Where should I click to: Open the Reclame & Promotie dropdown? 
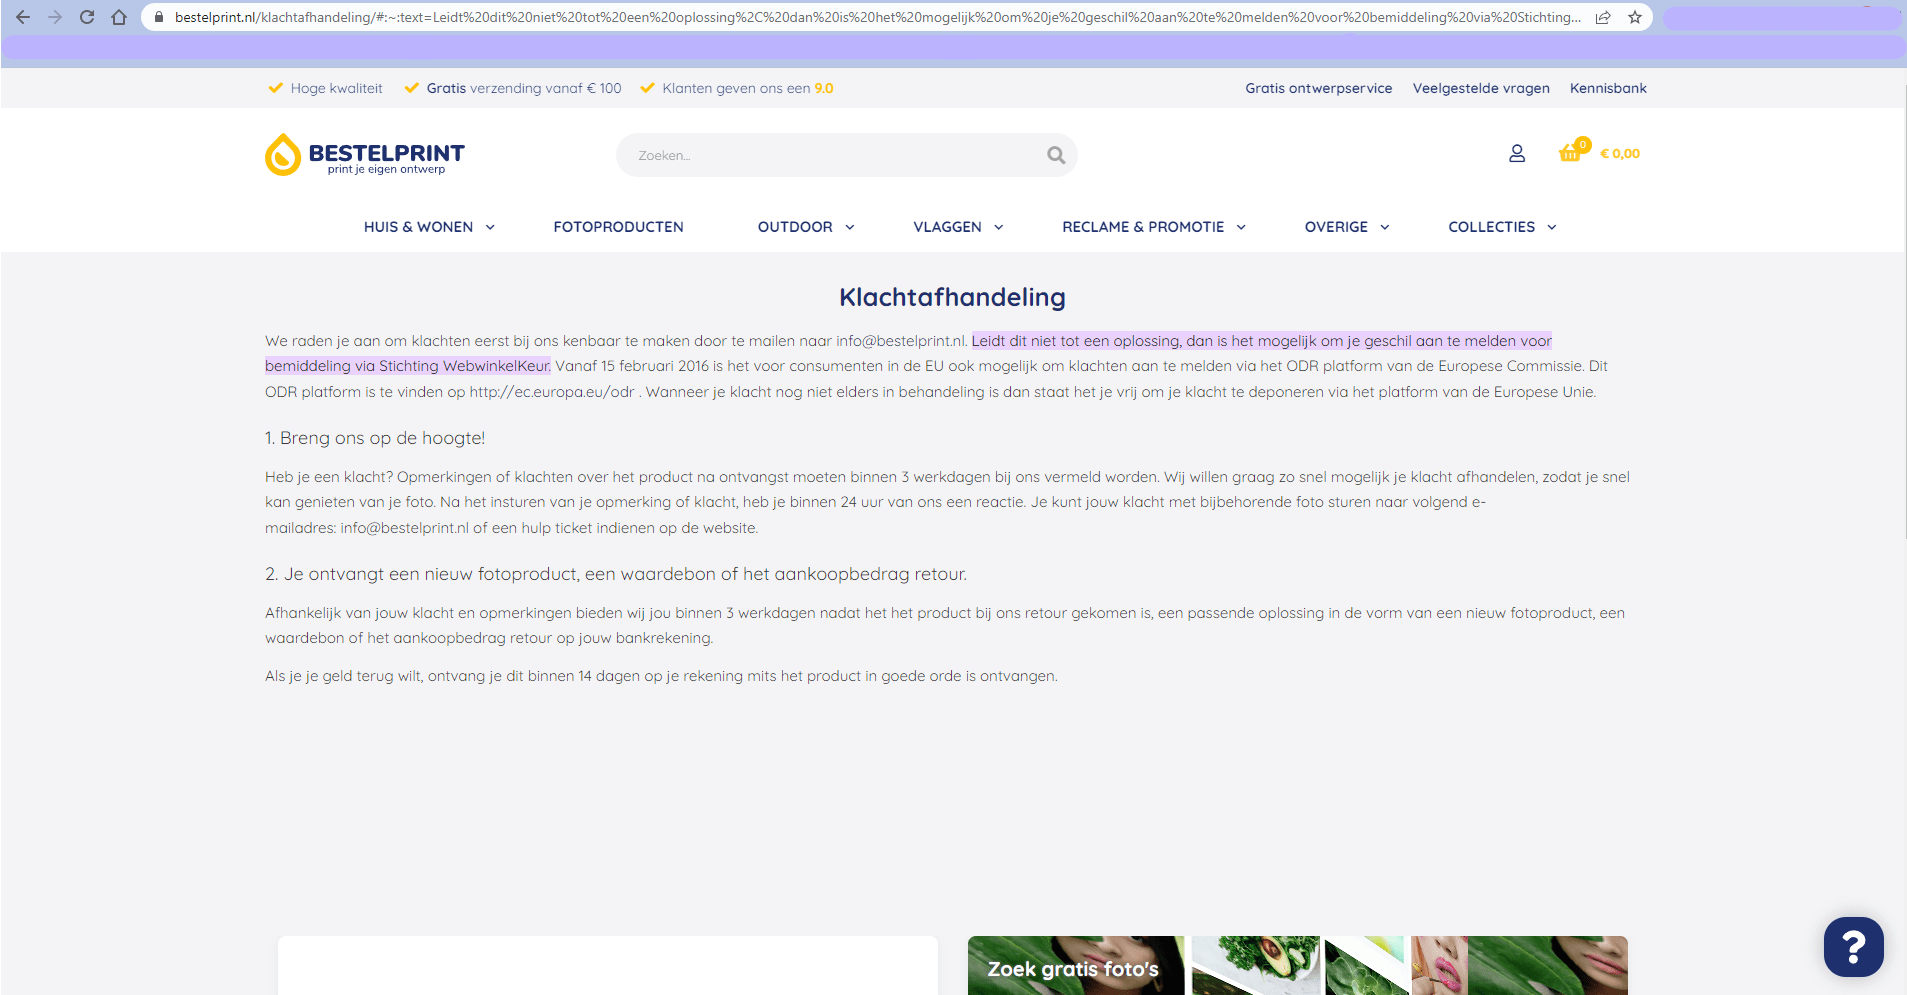[x=1153, y=227]
